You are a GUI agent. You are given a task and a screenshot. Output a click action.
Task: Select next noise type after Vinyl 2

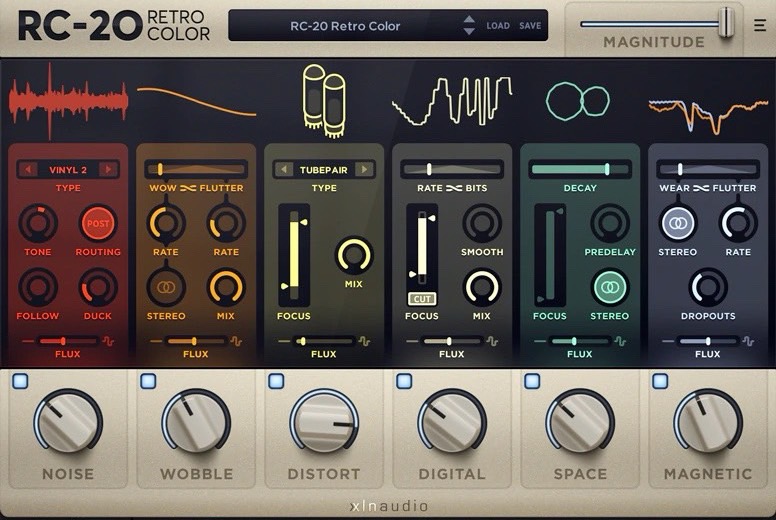tap(108, 170)
